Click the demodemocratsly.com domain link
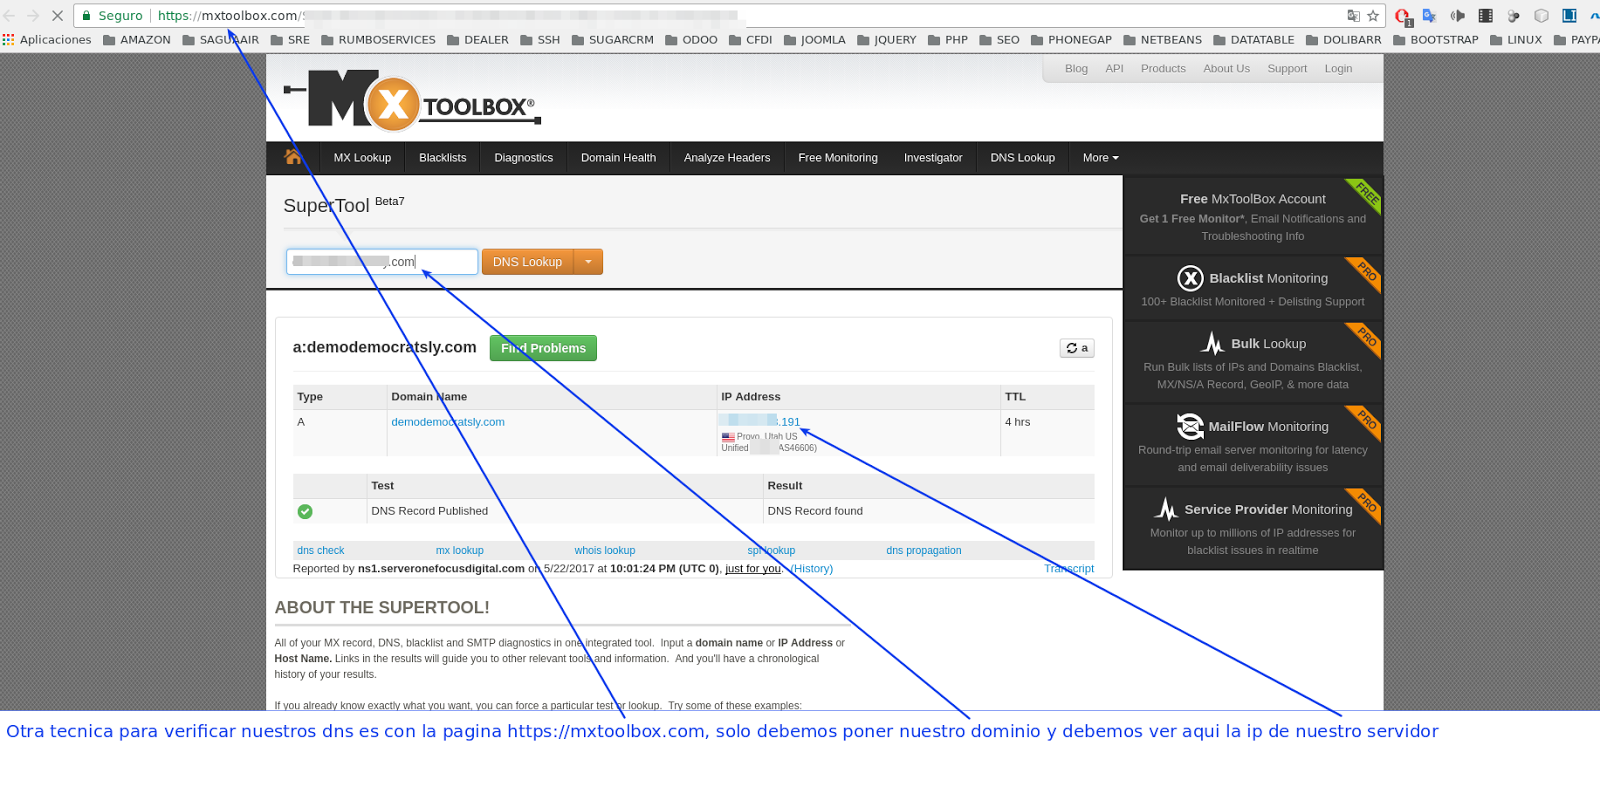The width and height of the screenshot is (1600, 807). click(448, 422)
